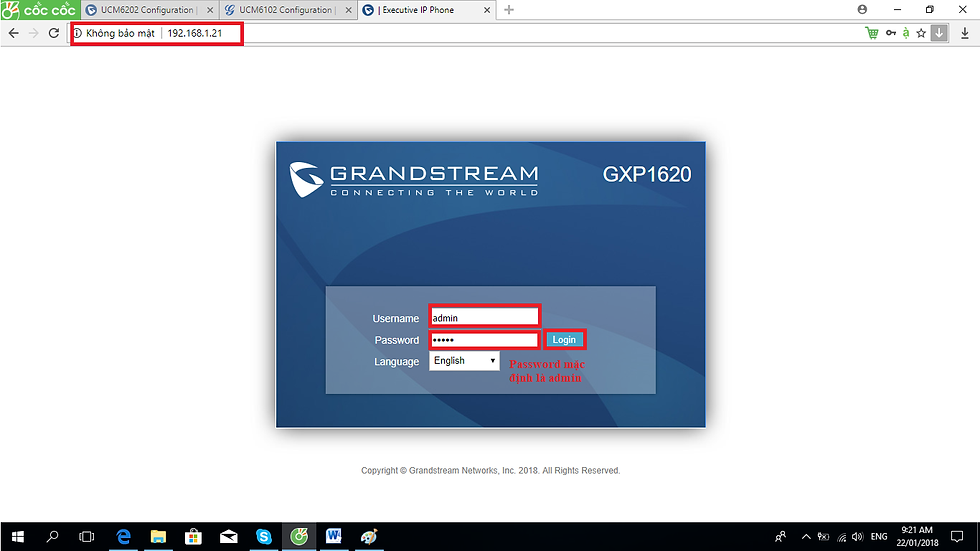The image size is (980, 551).
Task: Open Windows search from the taskbar
Action: (52, 537)
